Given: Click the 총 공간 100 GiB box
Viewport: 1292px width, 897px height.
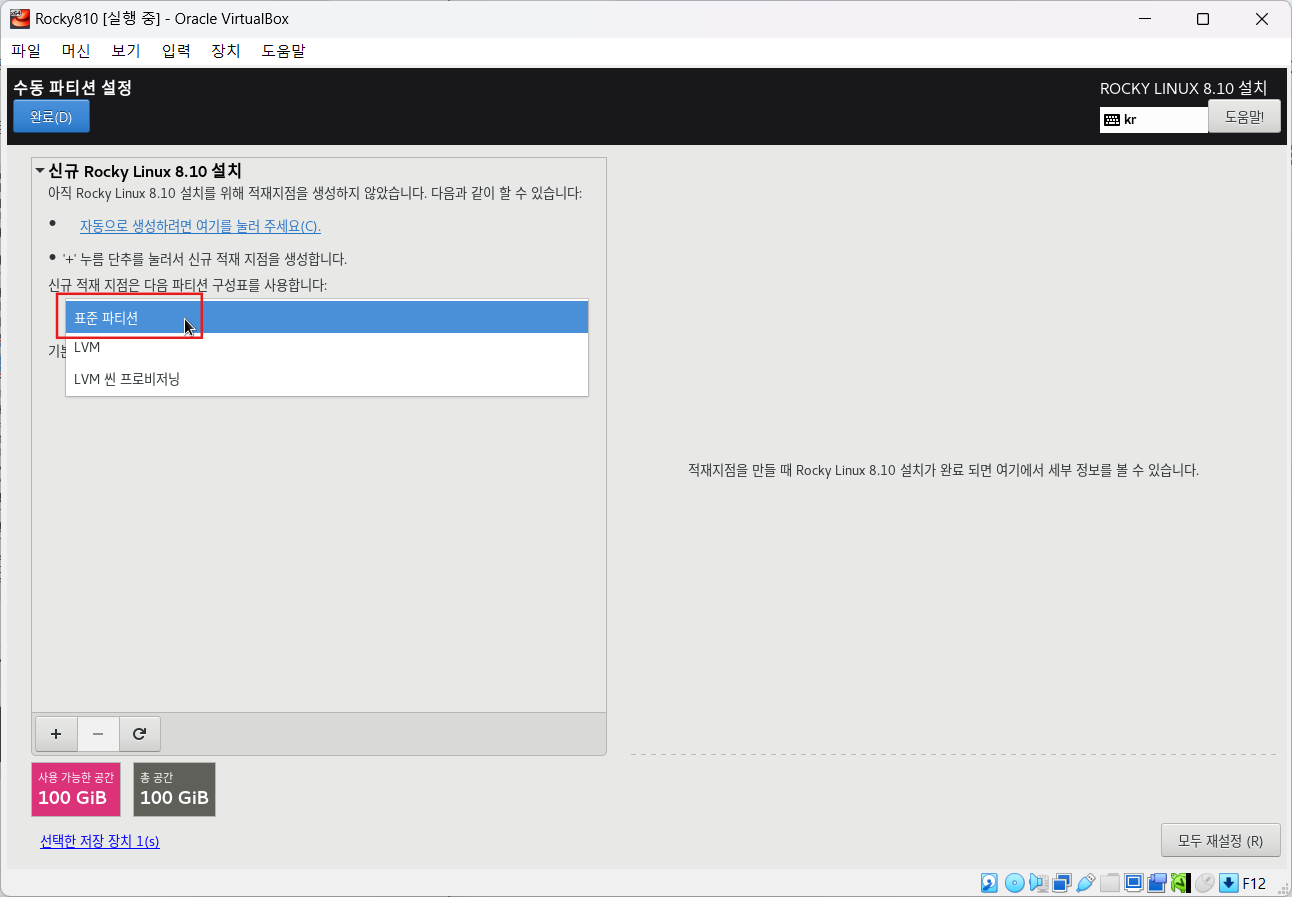Looking at the screenshot, I should pos(174,789).
